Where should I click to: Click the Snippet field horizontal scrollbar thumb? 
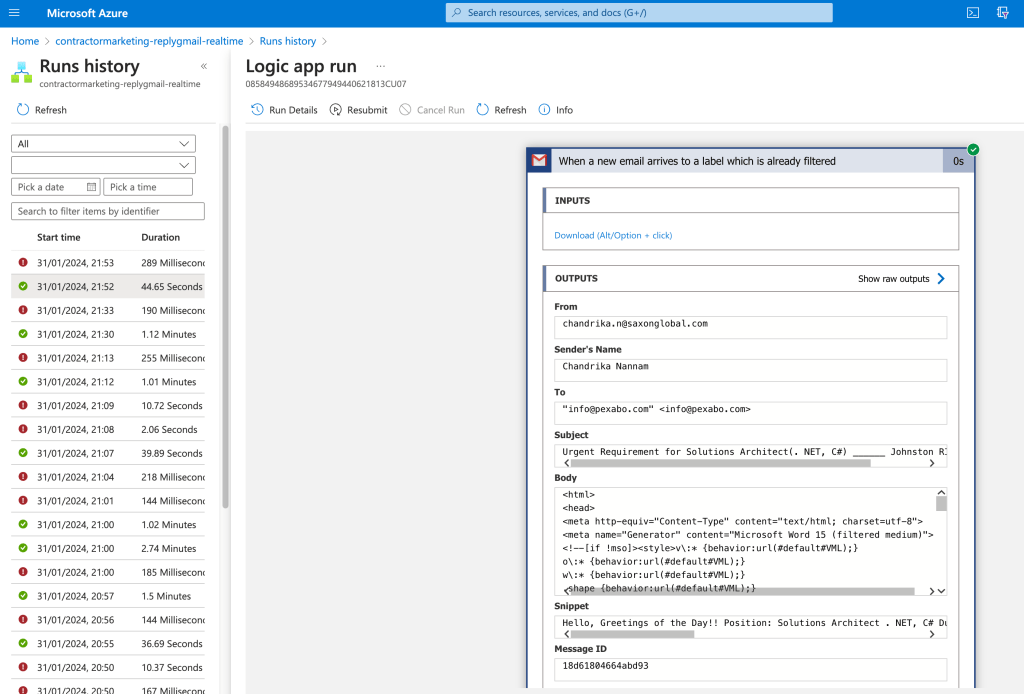[x=632, y=634]
